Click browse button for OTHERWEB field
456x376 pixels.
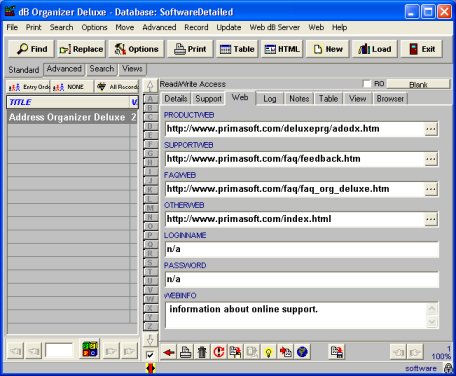point(431,219)
